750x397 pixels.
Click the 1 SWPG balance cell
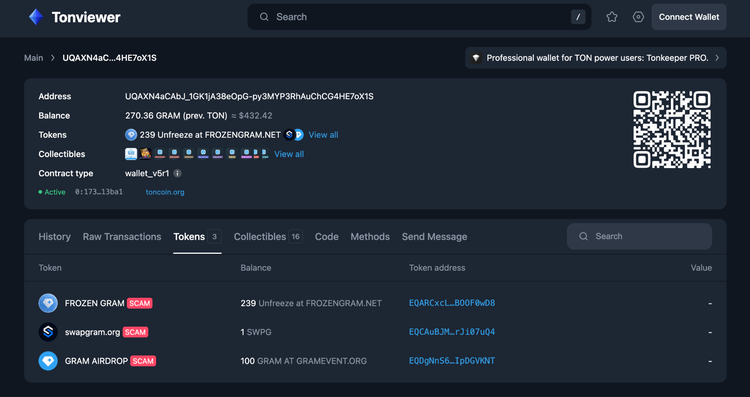(x=256, y=332)
